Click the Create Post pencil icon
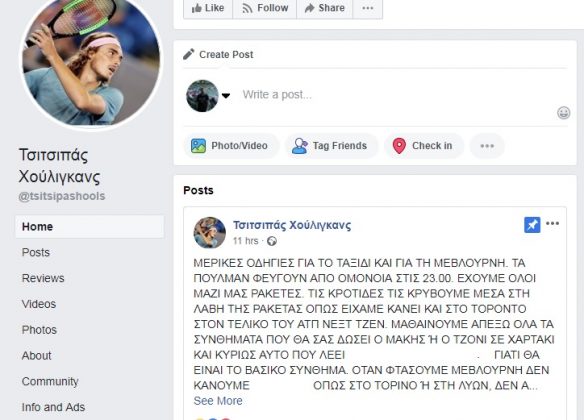Image resolution: width=584 pixels, height=420 pixels. tap(188, 54)
